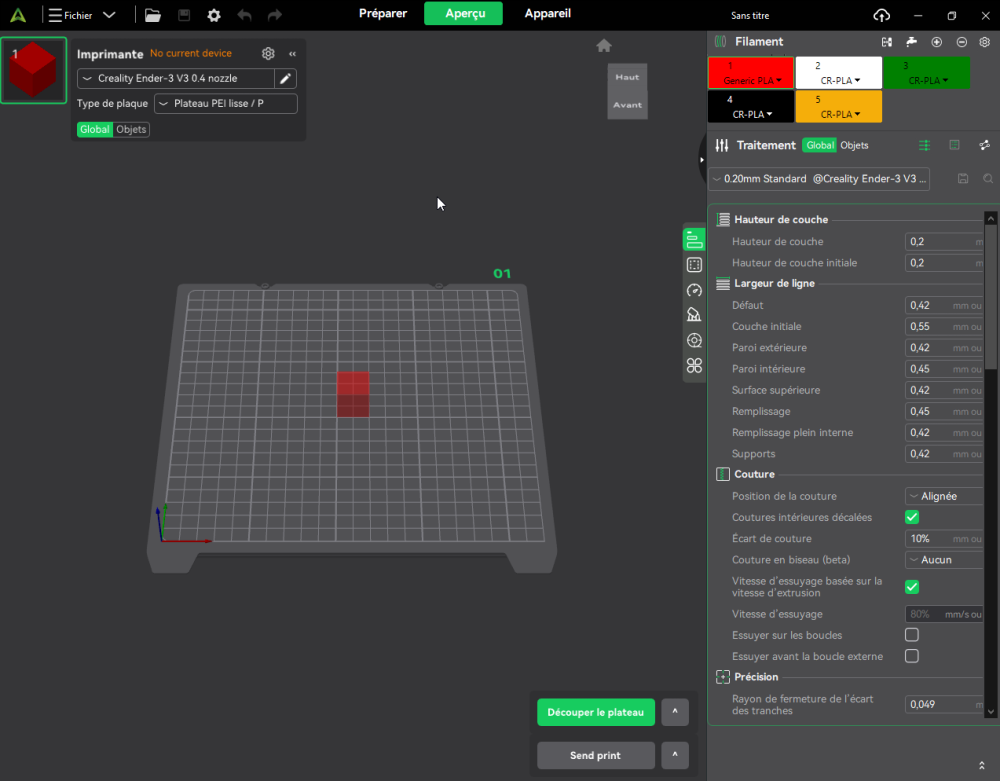Select the speed gauge tab icon
1000x781 pixels.
(x=694, y=290)
